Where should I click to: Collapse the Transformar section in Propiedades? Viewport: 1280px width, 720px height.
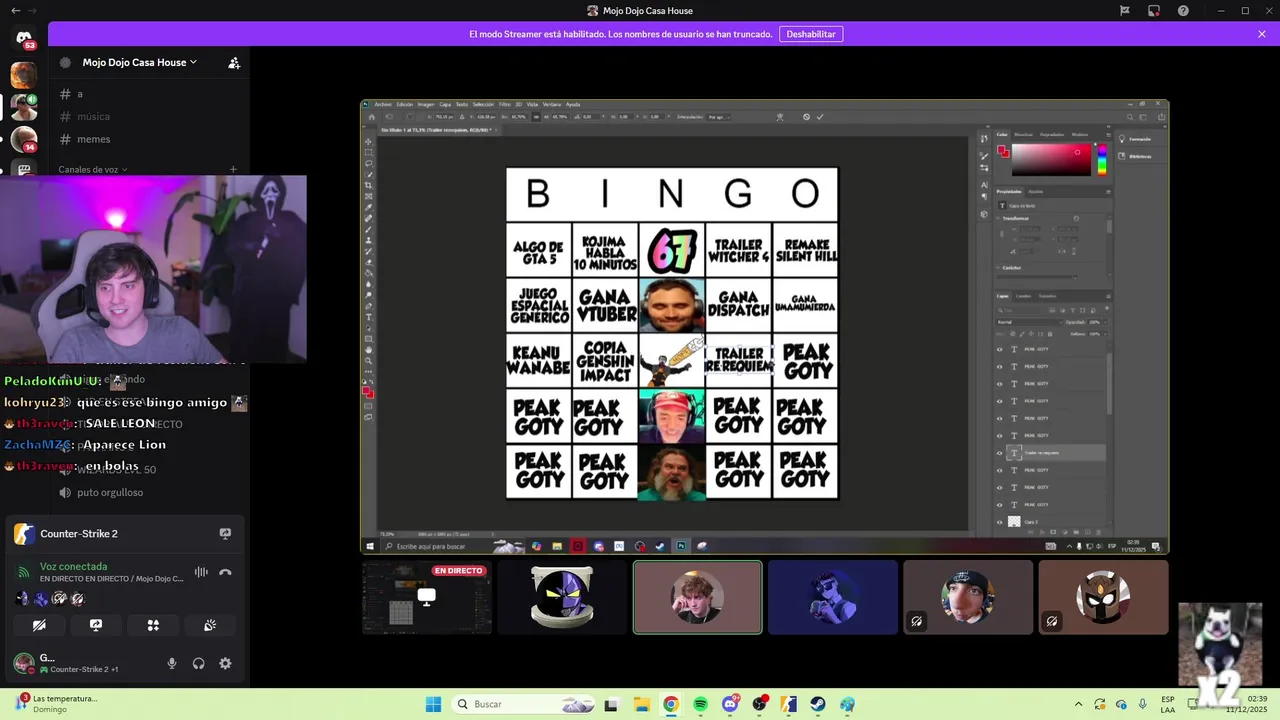[x=998, y=218]
